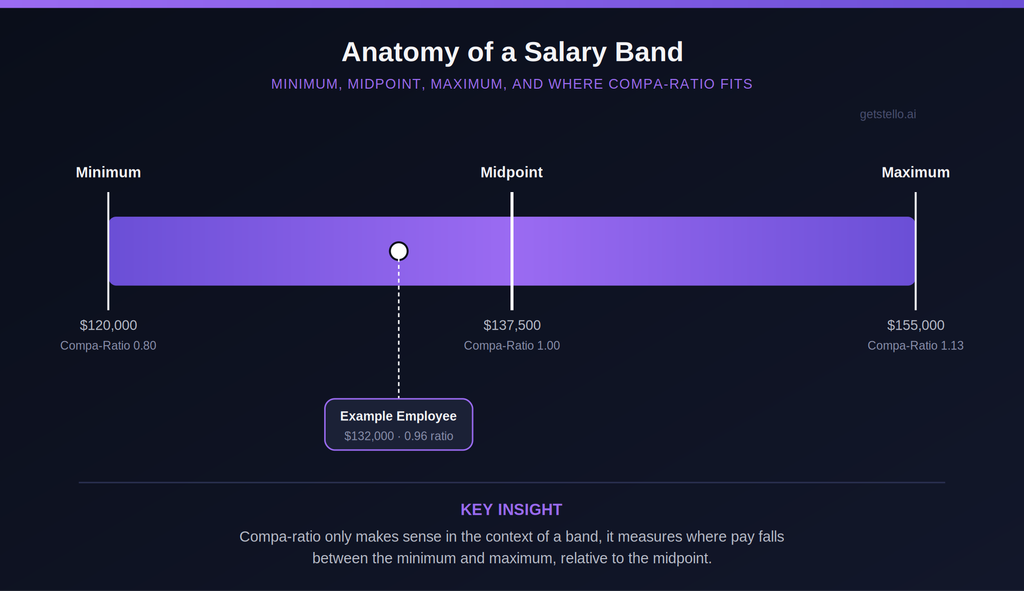Click the Anatomy of a Salary Band title

click(512, 52)
